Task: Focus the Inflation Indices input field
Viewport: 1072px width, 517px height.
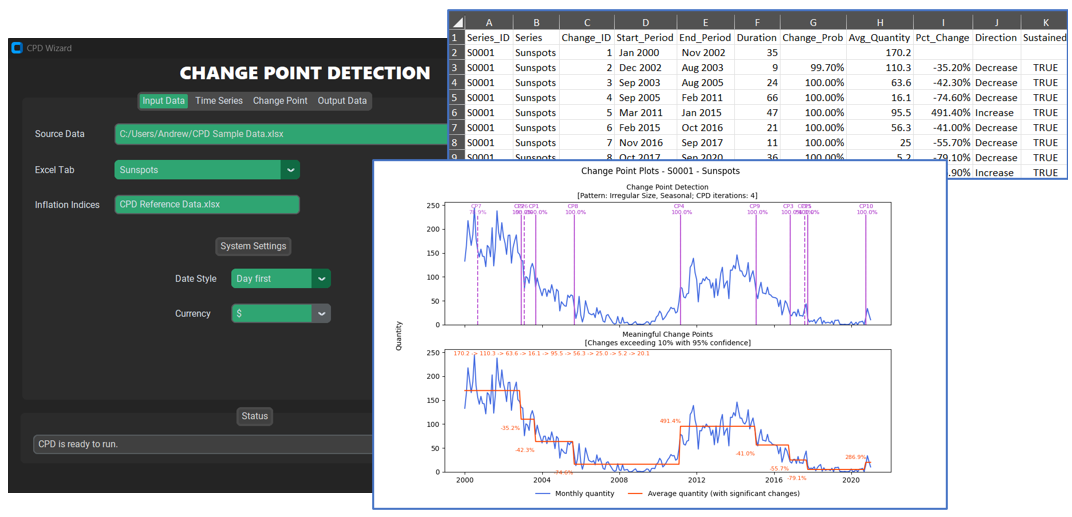Action: point(207,205)
